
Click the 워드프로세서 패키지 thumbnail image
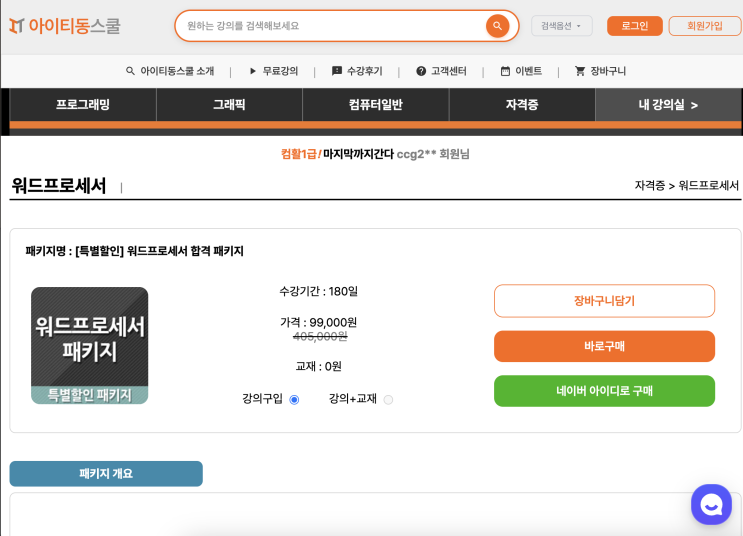point(90,345)
